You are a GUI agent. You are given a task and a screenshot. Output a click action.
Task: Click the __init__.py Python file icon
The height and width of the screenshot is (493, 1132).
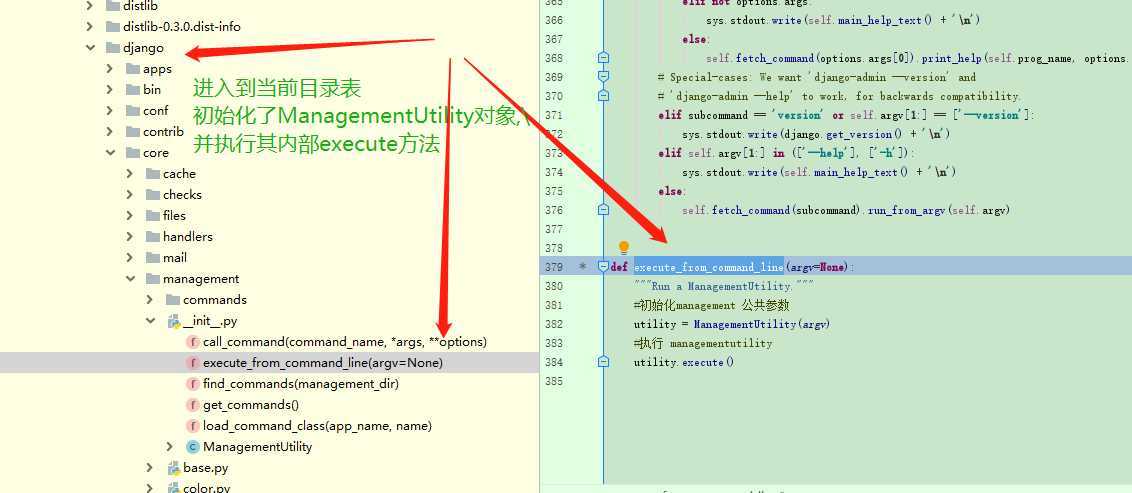(x=173, y=321)
